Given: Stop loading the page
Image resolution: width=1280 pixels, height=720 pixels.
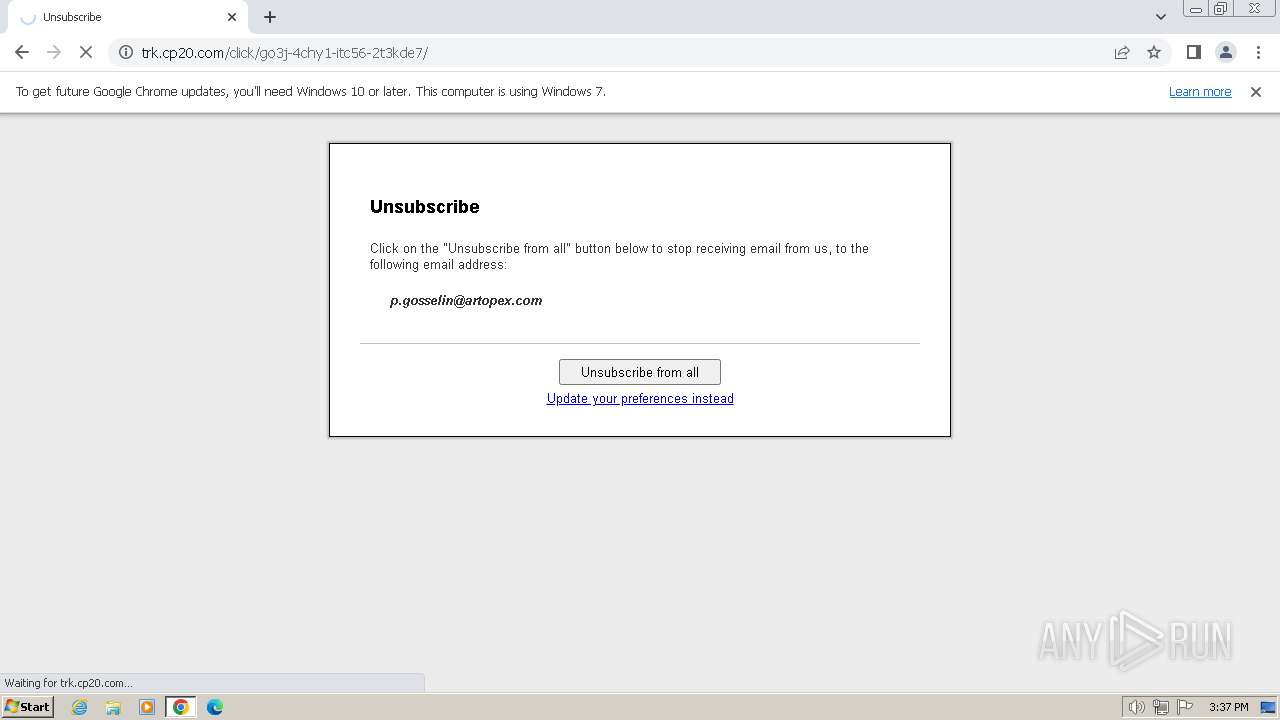Looking at the screenshot, I should click(86, 52).
